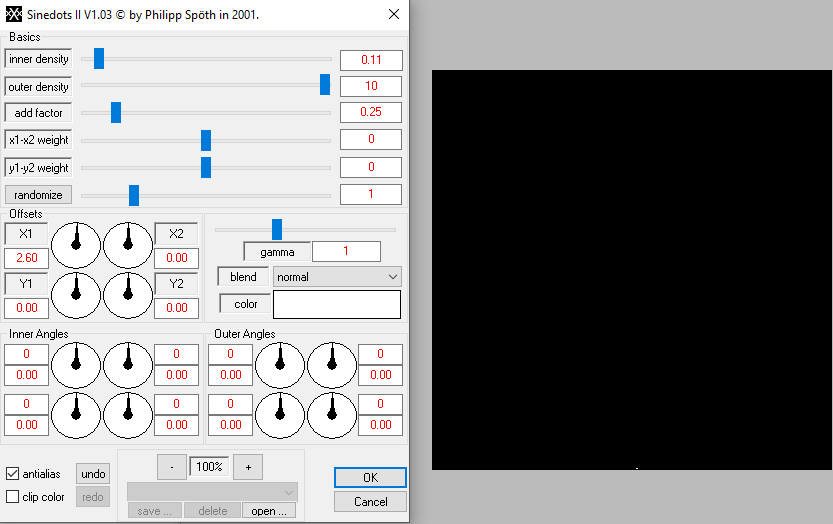Click the gamma label button
Screen dimensions: 833x524
(x=277, y=252)
